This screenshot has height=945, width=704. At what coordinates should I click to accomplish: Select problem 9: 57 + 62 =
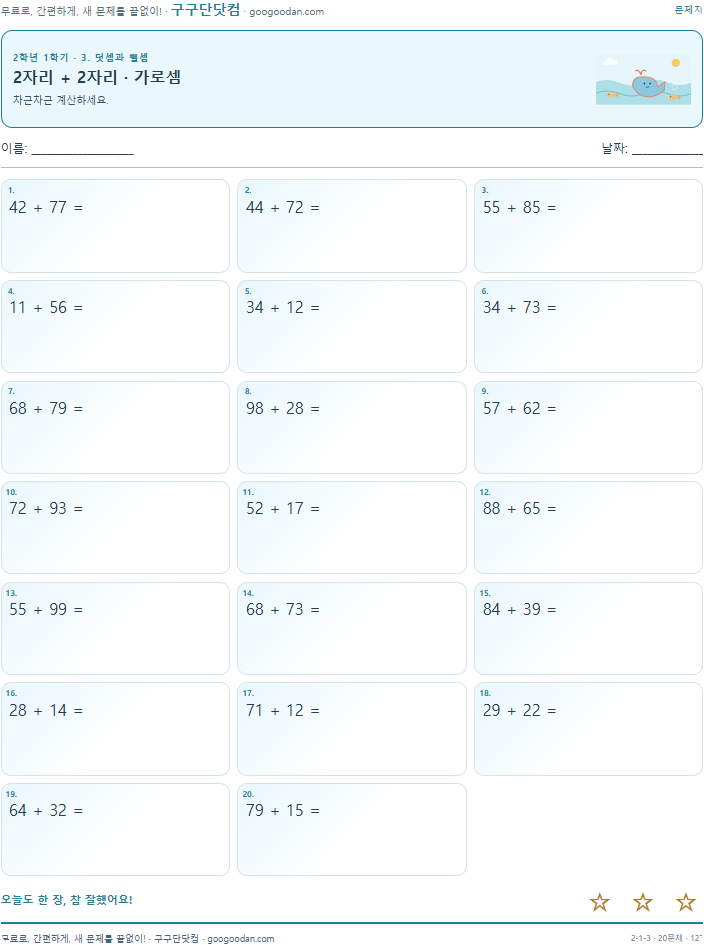click(588, 427)
